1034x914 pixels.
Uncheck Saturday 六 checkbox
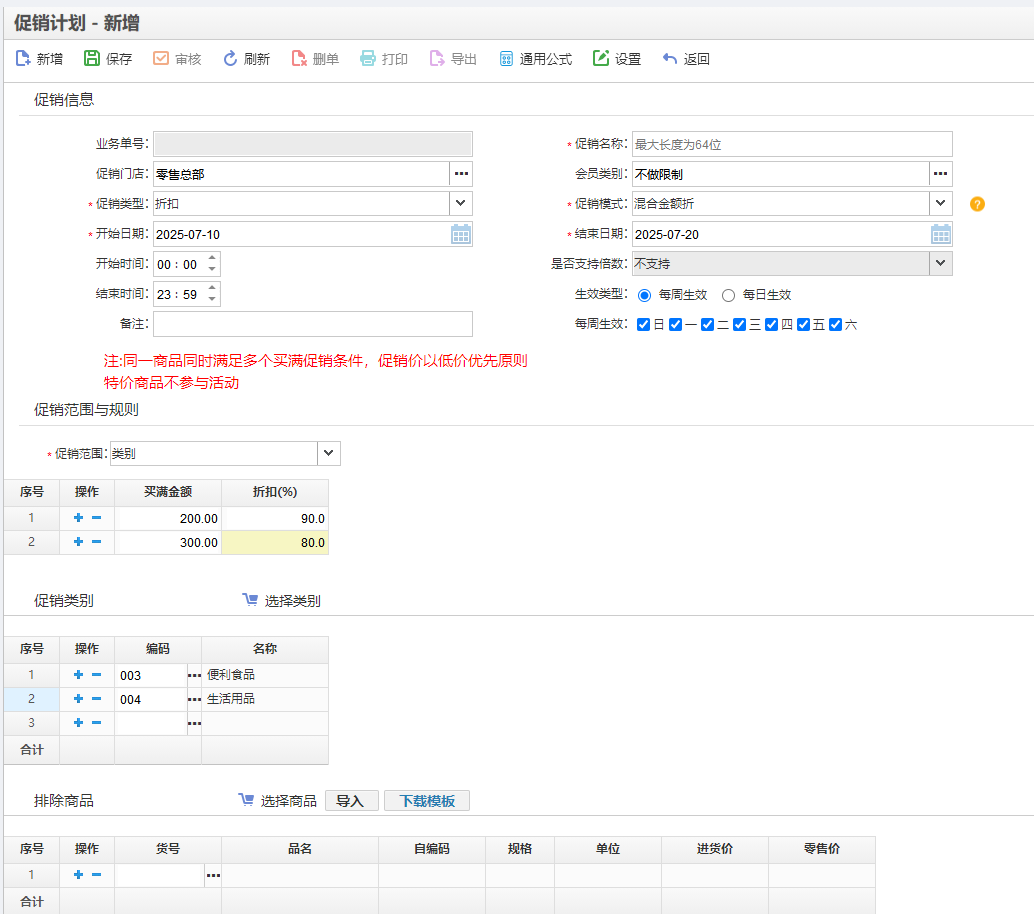point(836,324)
